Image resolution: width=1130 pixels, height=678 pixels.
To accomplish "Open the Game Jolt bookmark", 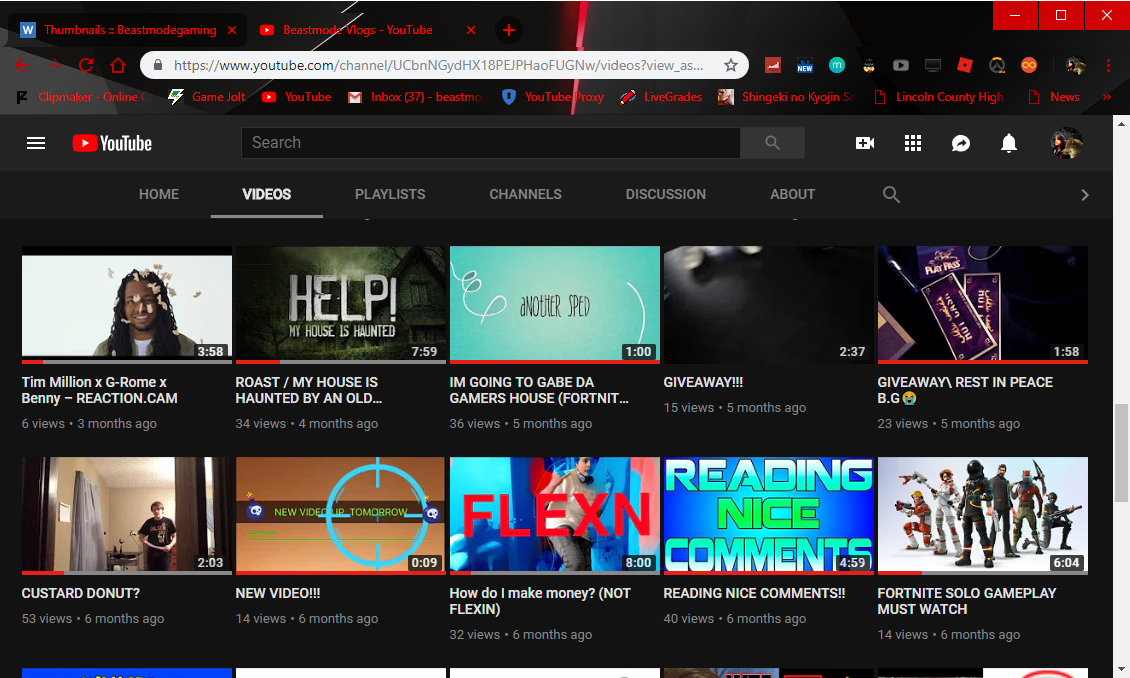I will coord(206,97).
